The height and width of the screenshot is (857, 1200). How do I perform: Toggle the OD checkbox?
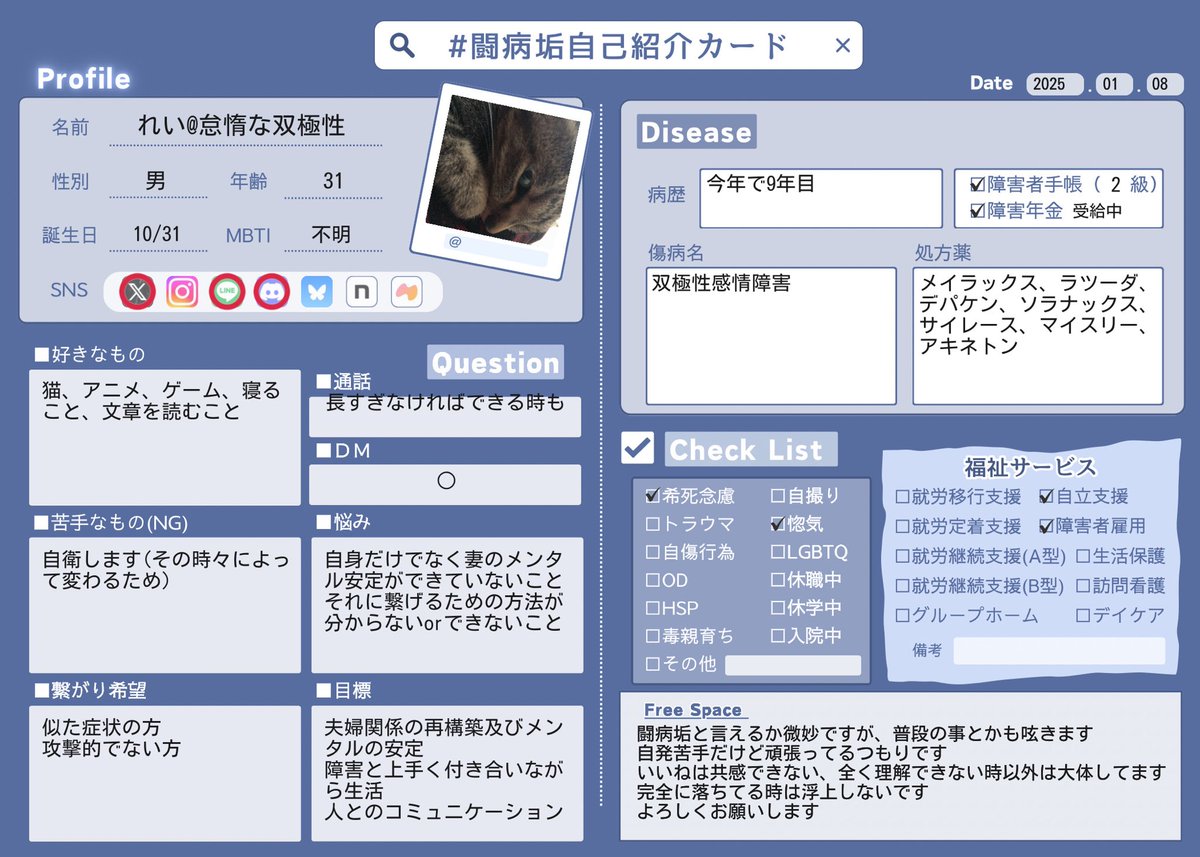click(x=653, y=579)
